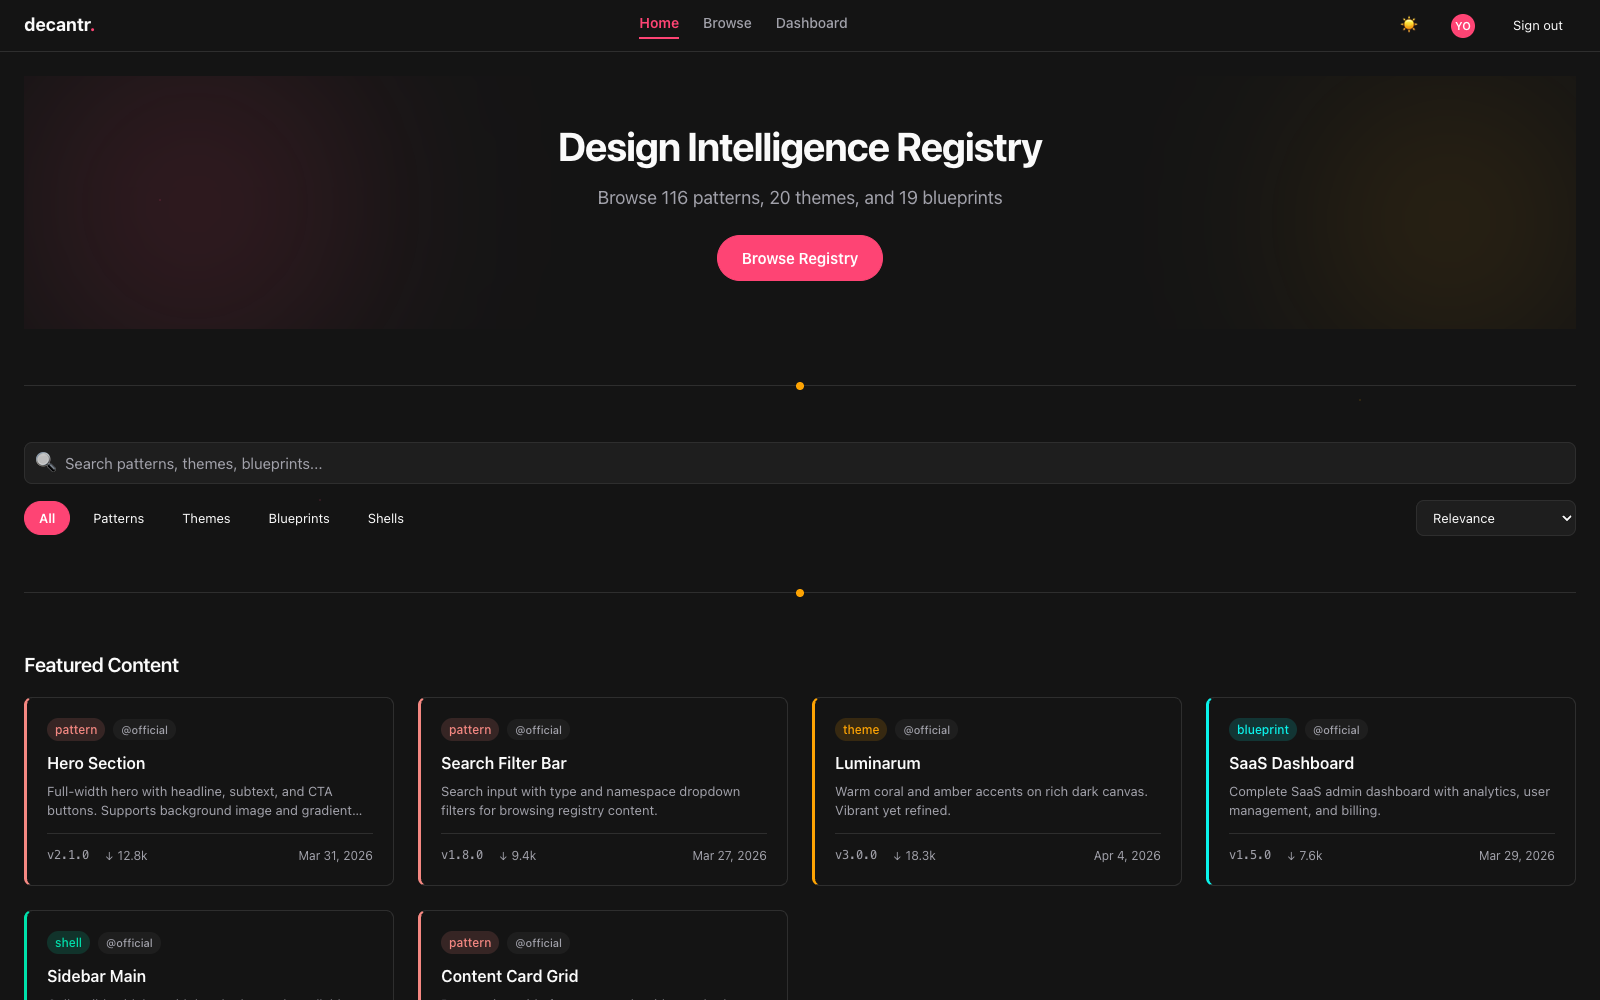Open the Dashboard nav tab
The image size is (1600, 1000).
point(811,23)
